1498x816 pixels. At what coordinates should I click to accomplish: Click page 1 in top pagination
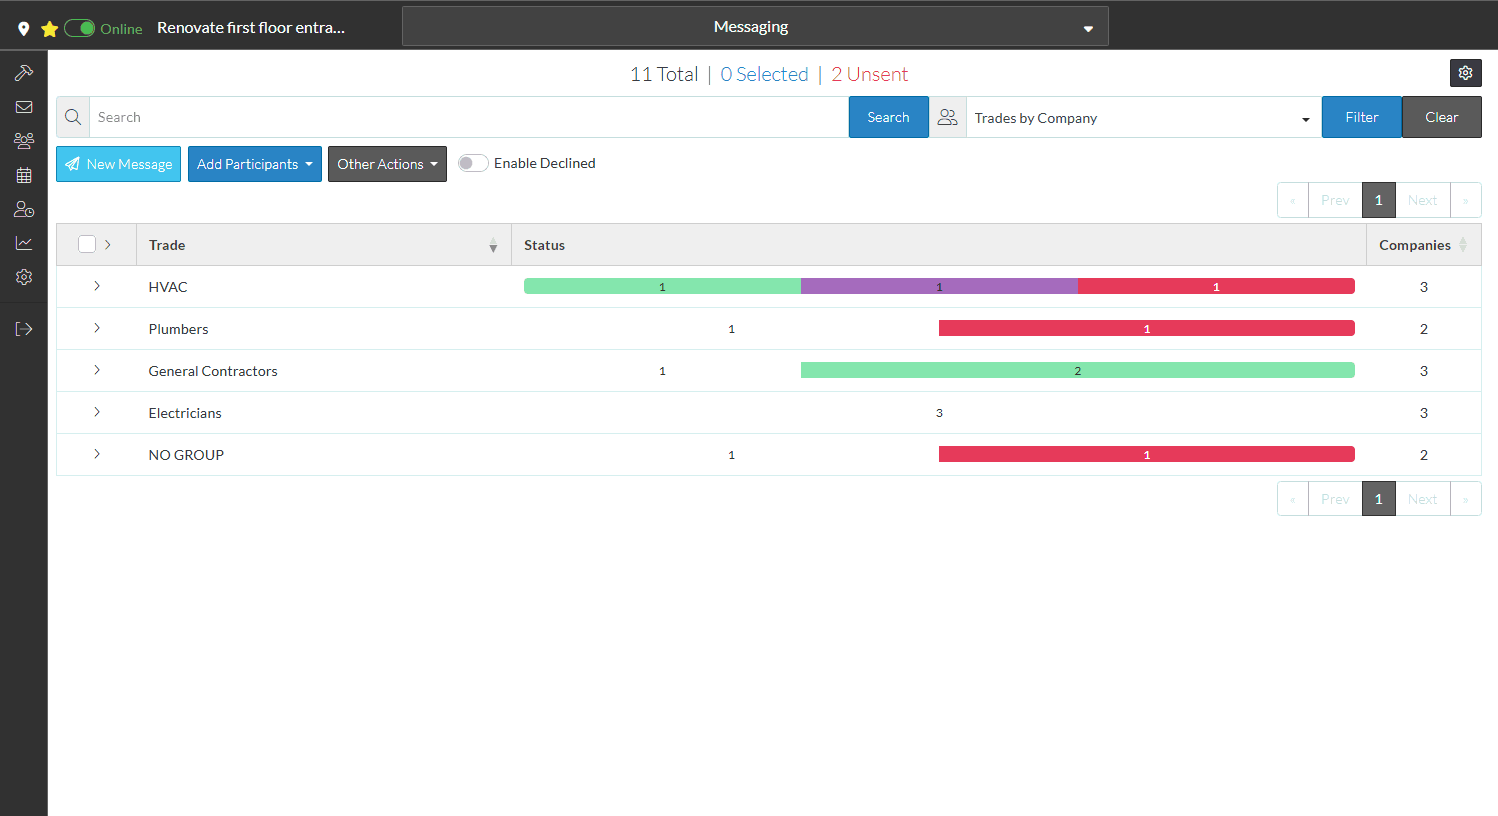click(x=1378, y=200)
